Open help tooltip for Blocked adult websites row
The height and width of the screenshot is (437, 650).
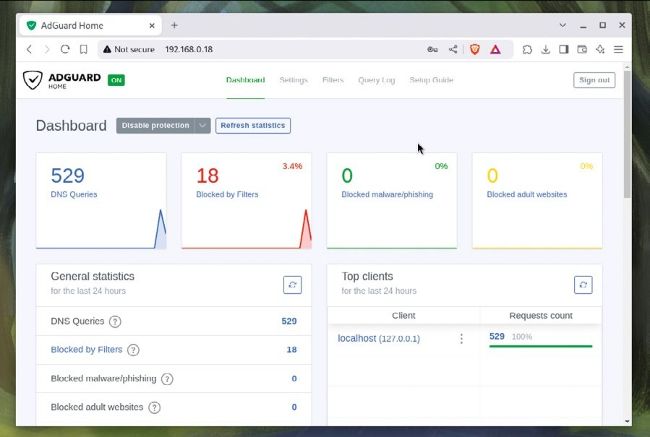(154, 407)
